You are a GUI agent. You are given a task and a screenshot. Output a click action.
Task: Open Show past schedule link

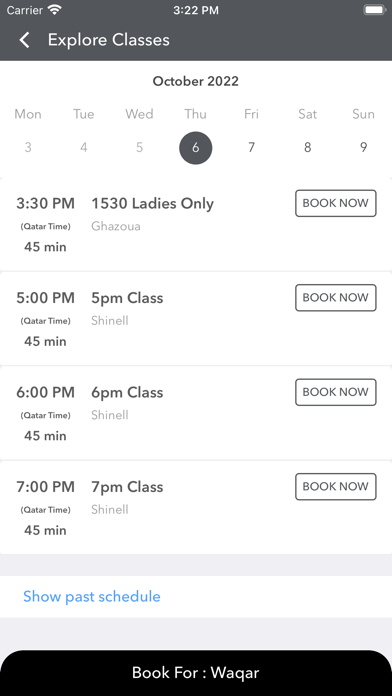92,597
